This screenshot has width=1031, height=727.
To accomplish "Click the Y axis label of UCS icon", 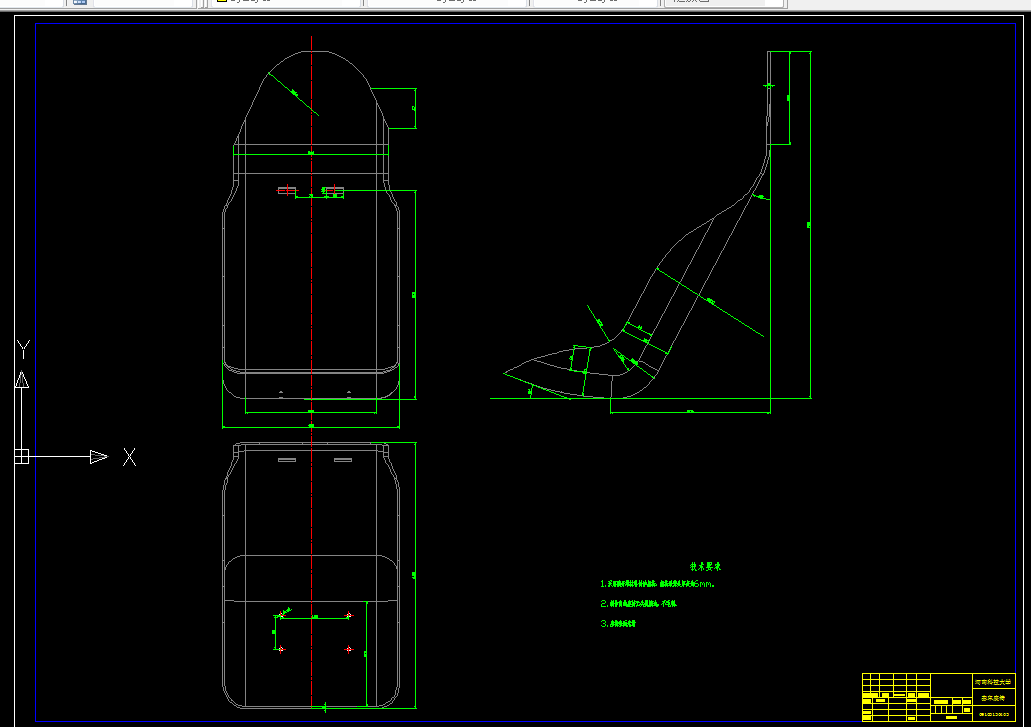I will (x=23, y=349).
